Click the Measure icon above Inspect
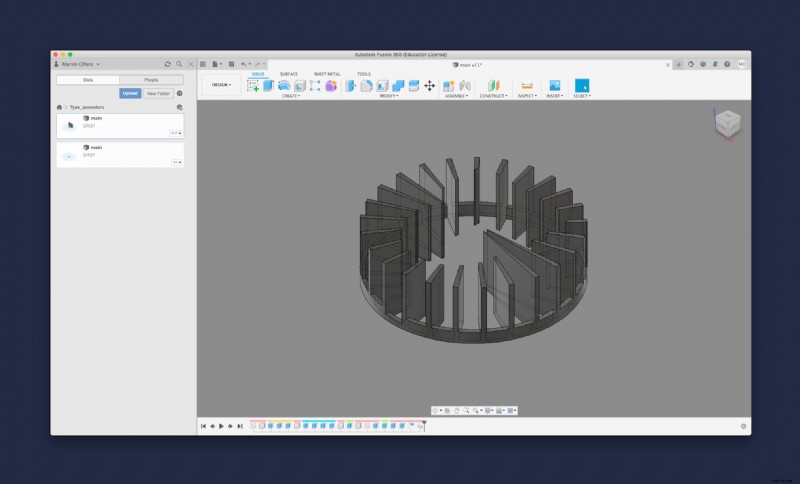 click(x=527, y=86)
